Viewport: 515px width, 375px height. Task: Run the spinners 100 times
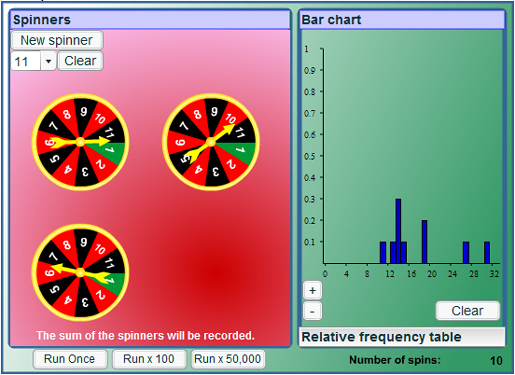tap(149, 359)
